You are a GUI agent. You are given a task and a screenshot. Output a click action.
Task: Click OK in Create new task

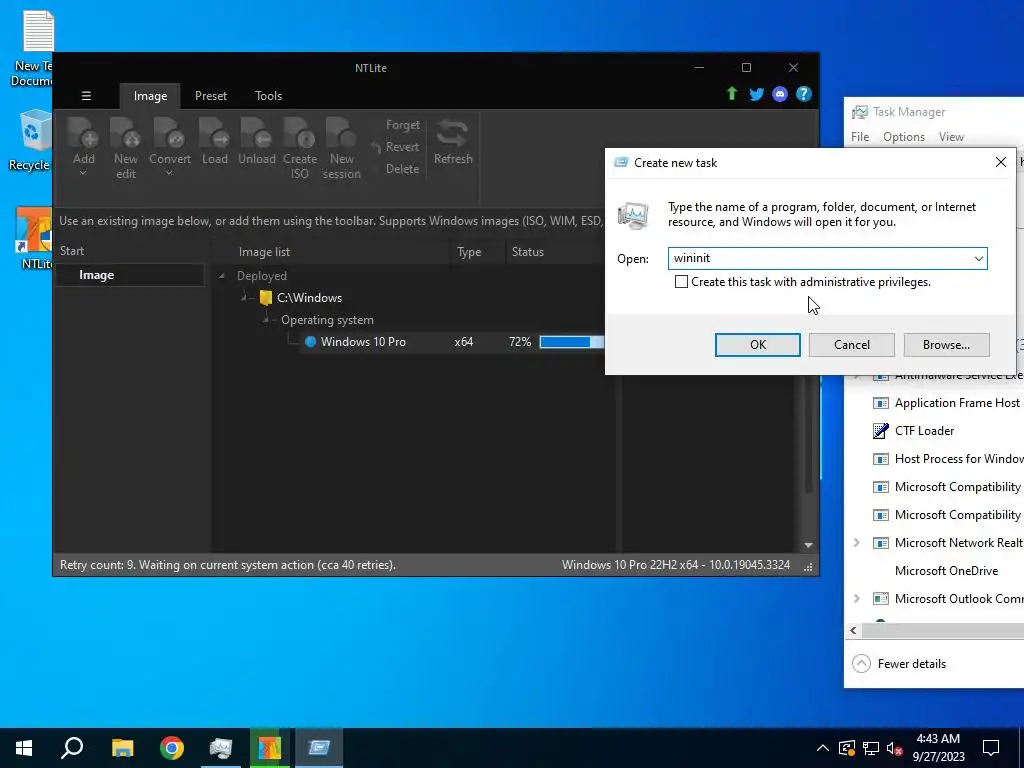click(758, 345)
